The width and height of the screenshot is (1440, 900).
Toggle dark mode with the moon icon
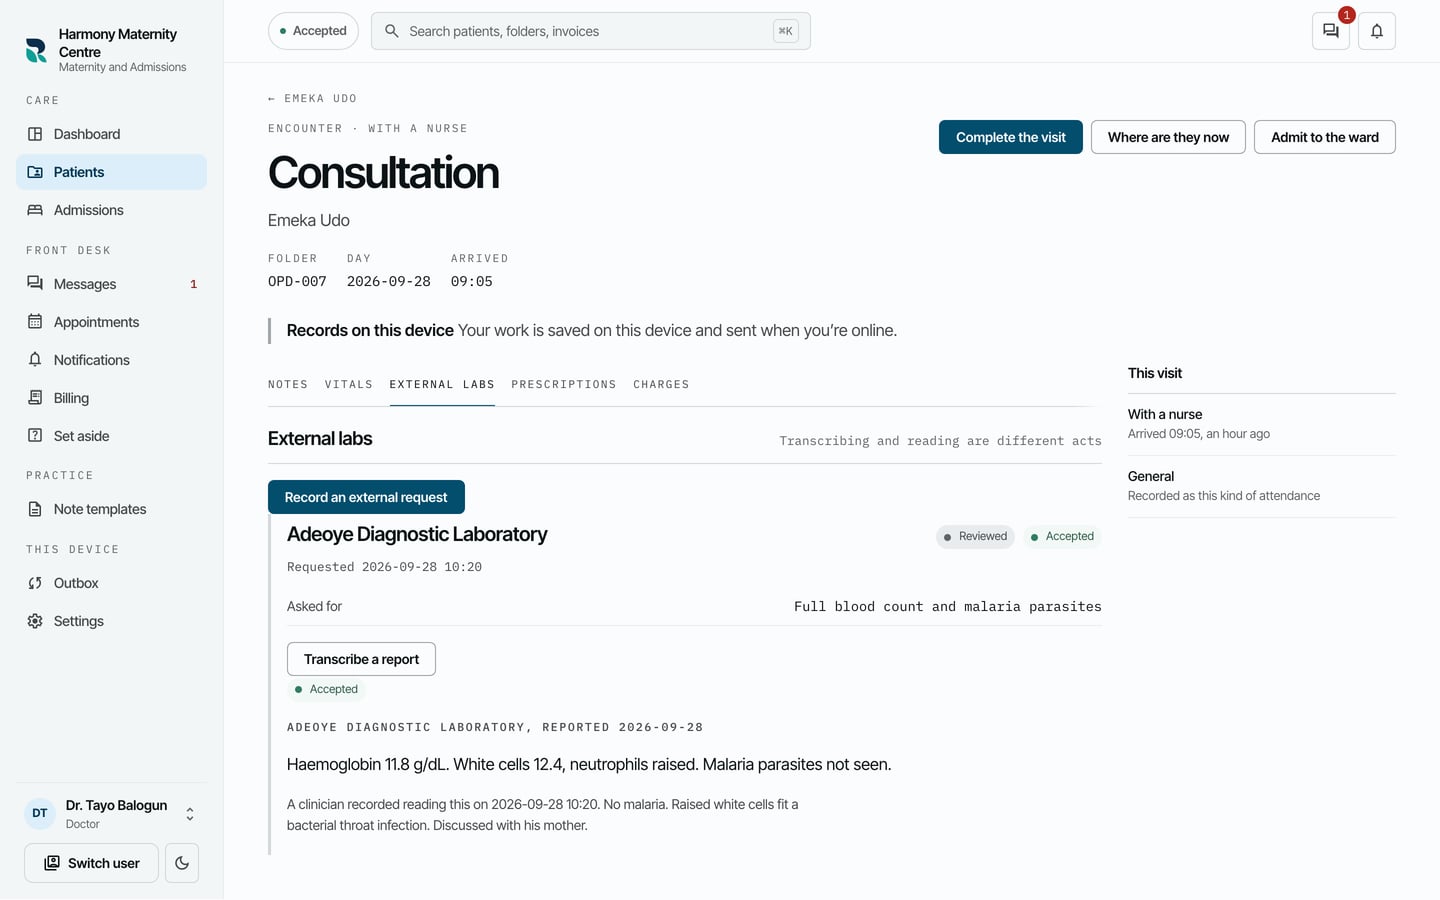[x=182, y=863]
